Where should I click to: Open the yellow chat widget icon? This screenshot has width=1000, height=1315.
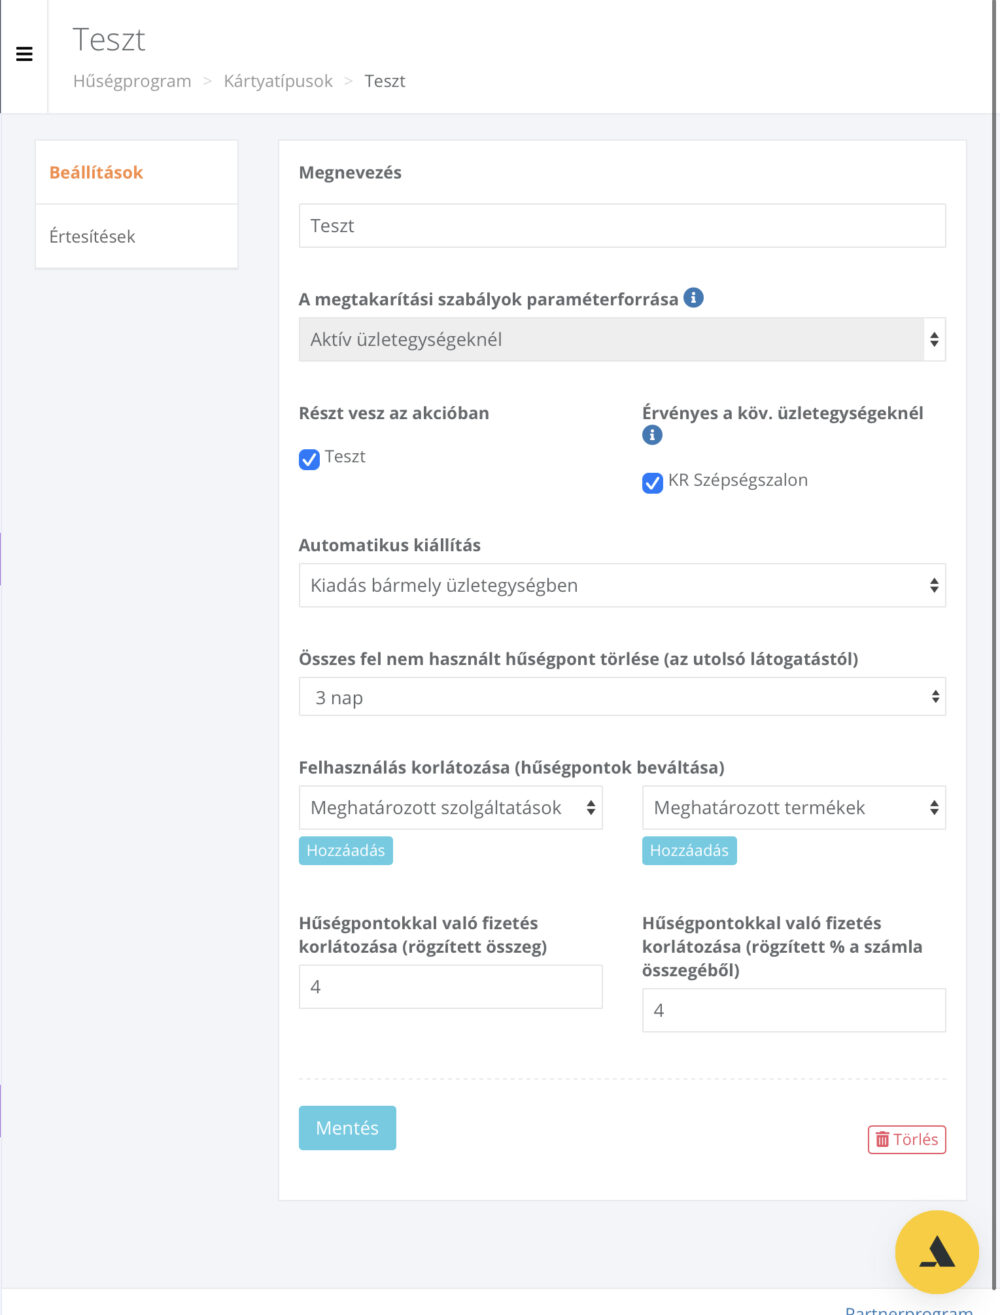pos(937,1252)
